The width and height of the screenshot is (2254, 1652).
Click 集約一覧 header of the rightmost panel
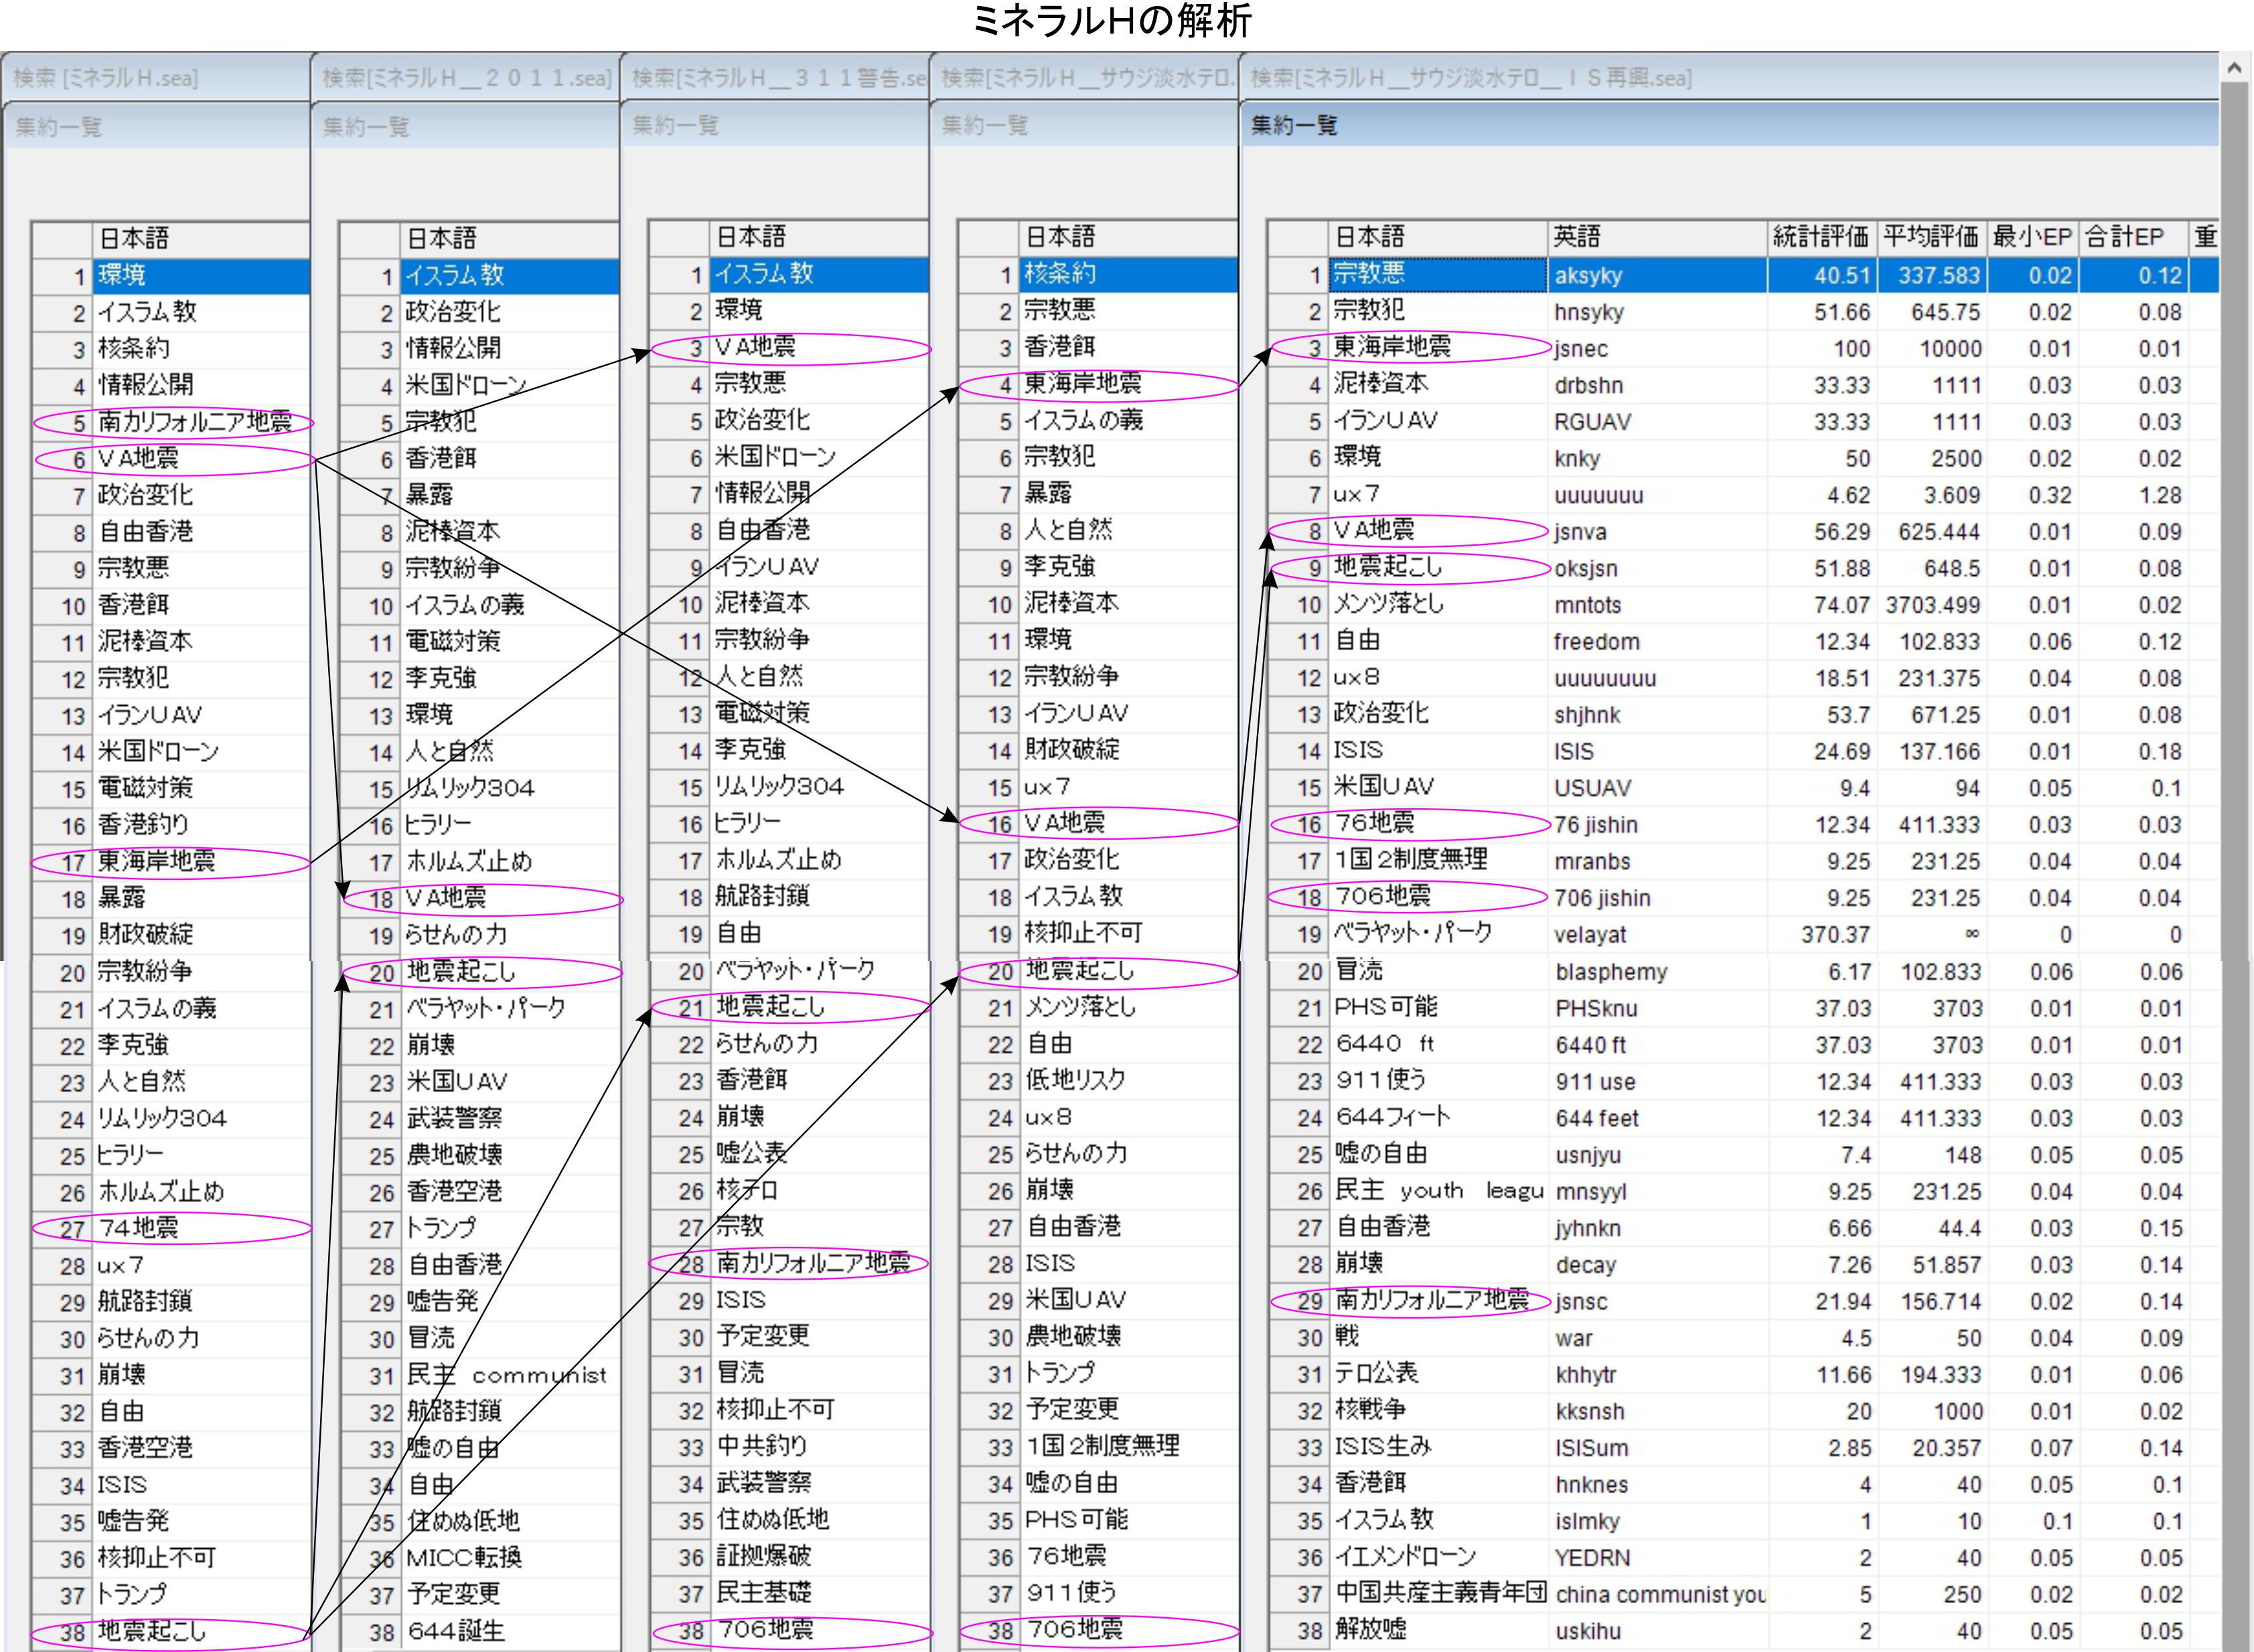point(1294,125)
